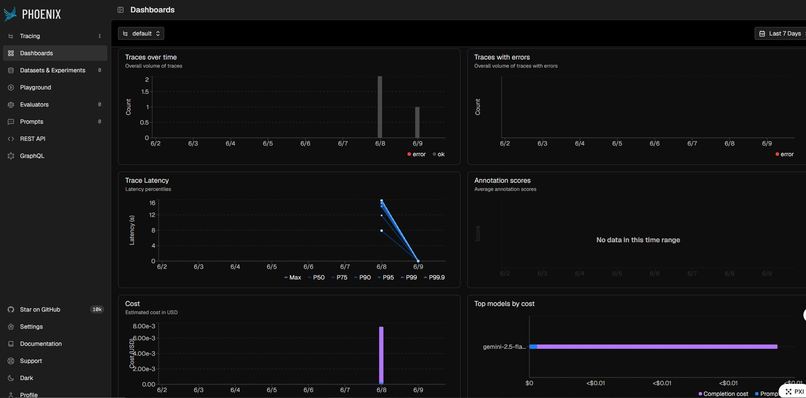Open the Playground page
This screenshot has height=398, width=806.
(55, 87)
